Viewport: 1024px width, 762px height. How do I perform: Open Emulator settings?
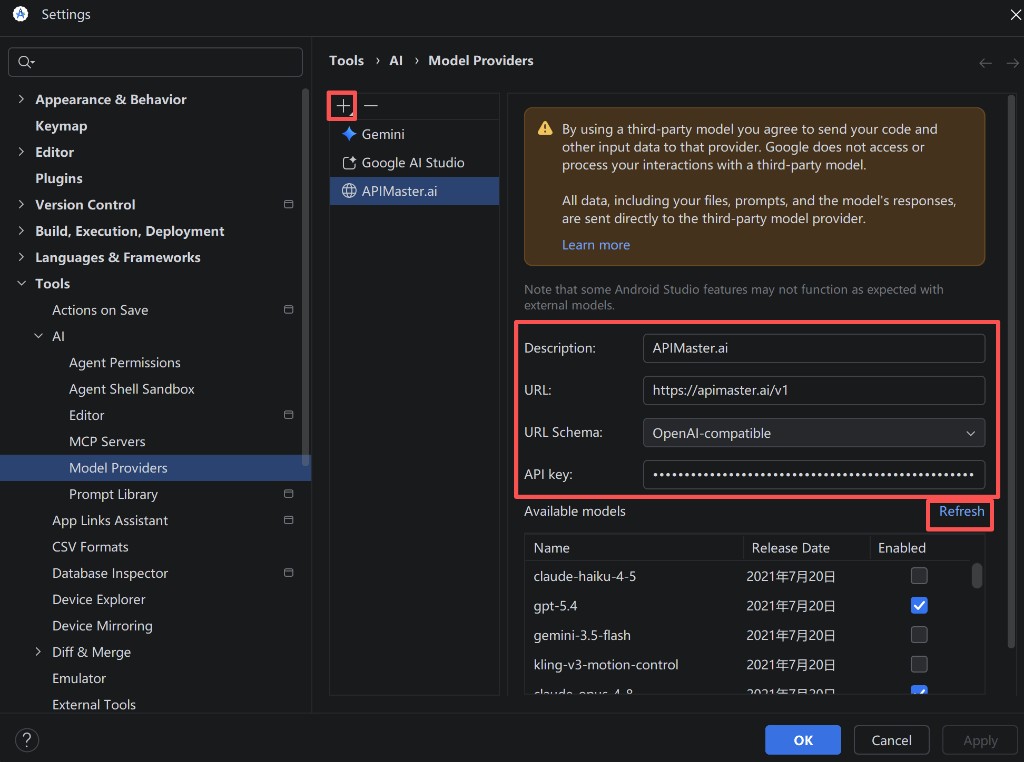[79, 678]
